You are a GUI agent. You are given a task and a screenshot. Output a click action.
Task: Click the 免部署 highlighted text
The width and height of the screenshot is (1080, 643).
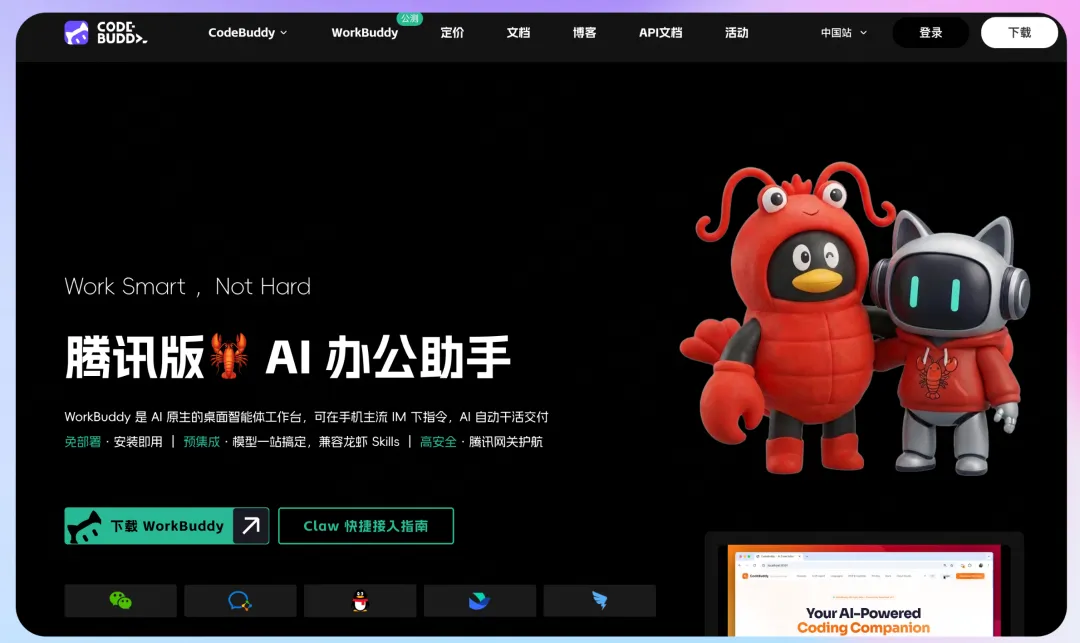click(83, 442)
